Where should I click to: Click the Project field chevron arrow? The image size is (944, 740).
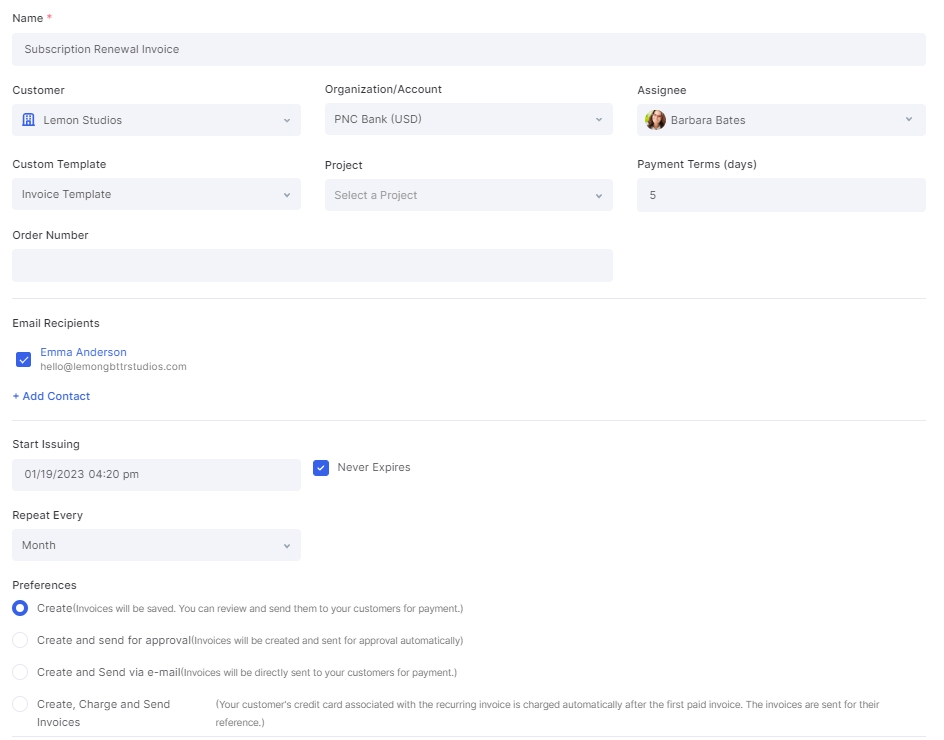pos(598,196)
